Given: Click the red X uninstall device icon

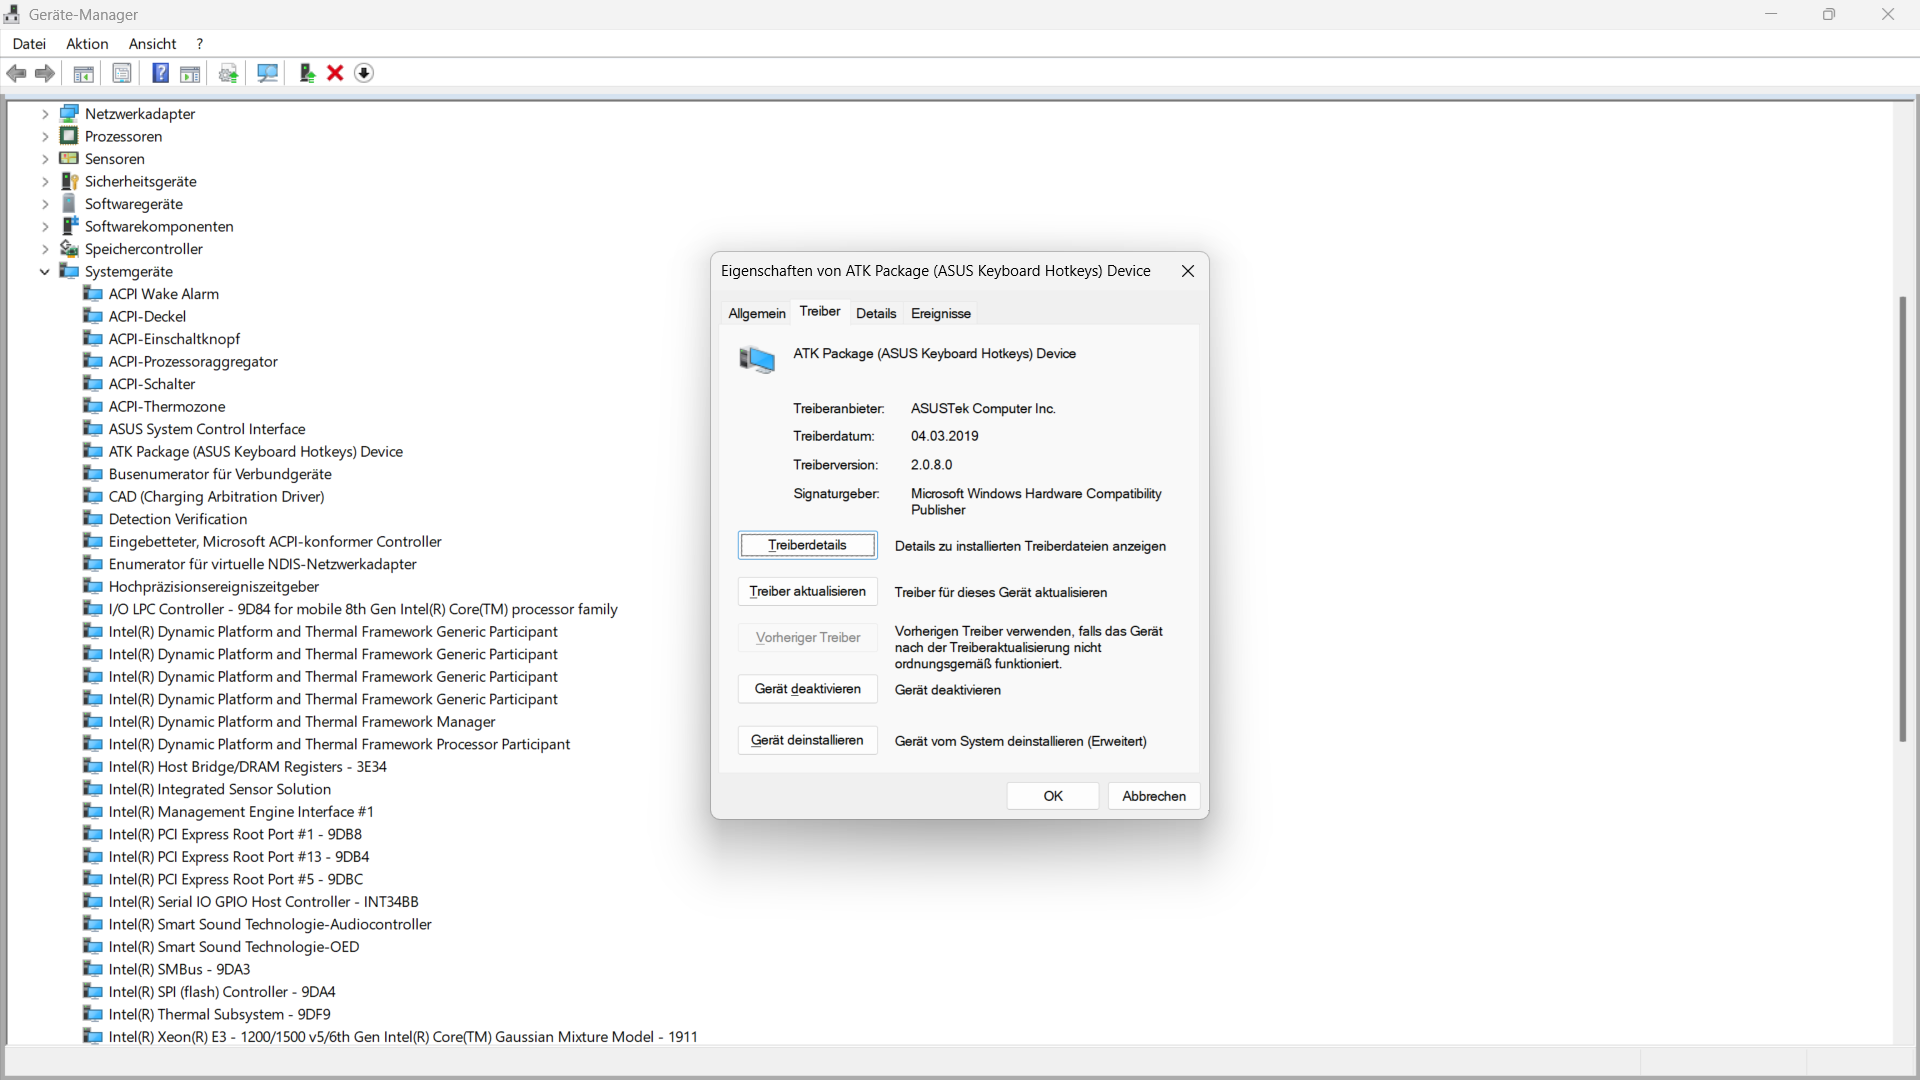Looking at the screenshot, I should (x=335, y=73).
